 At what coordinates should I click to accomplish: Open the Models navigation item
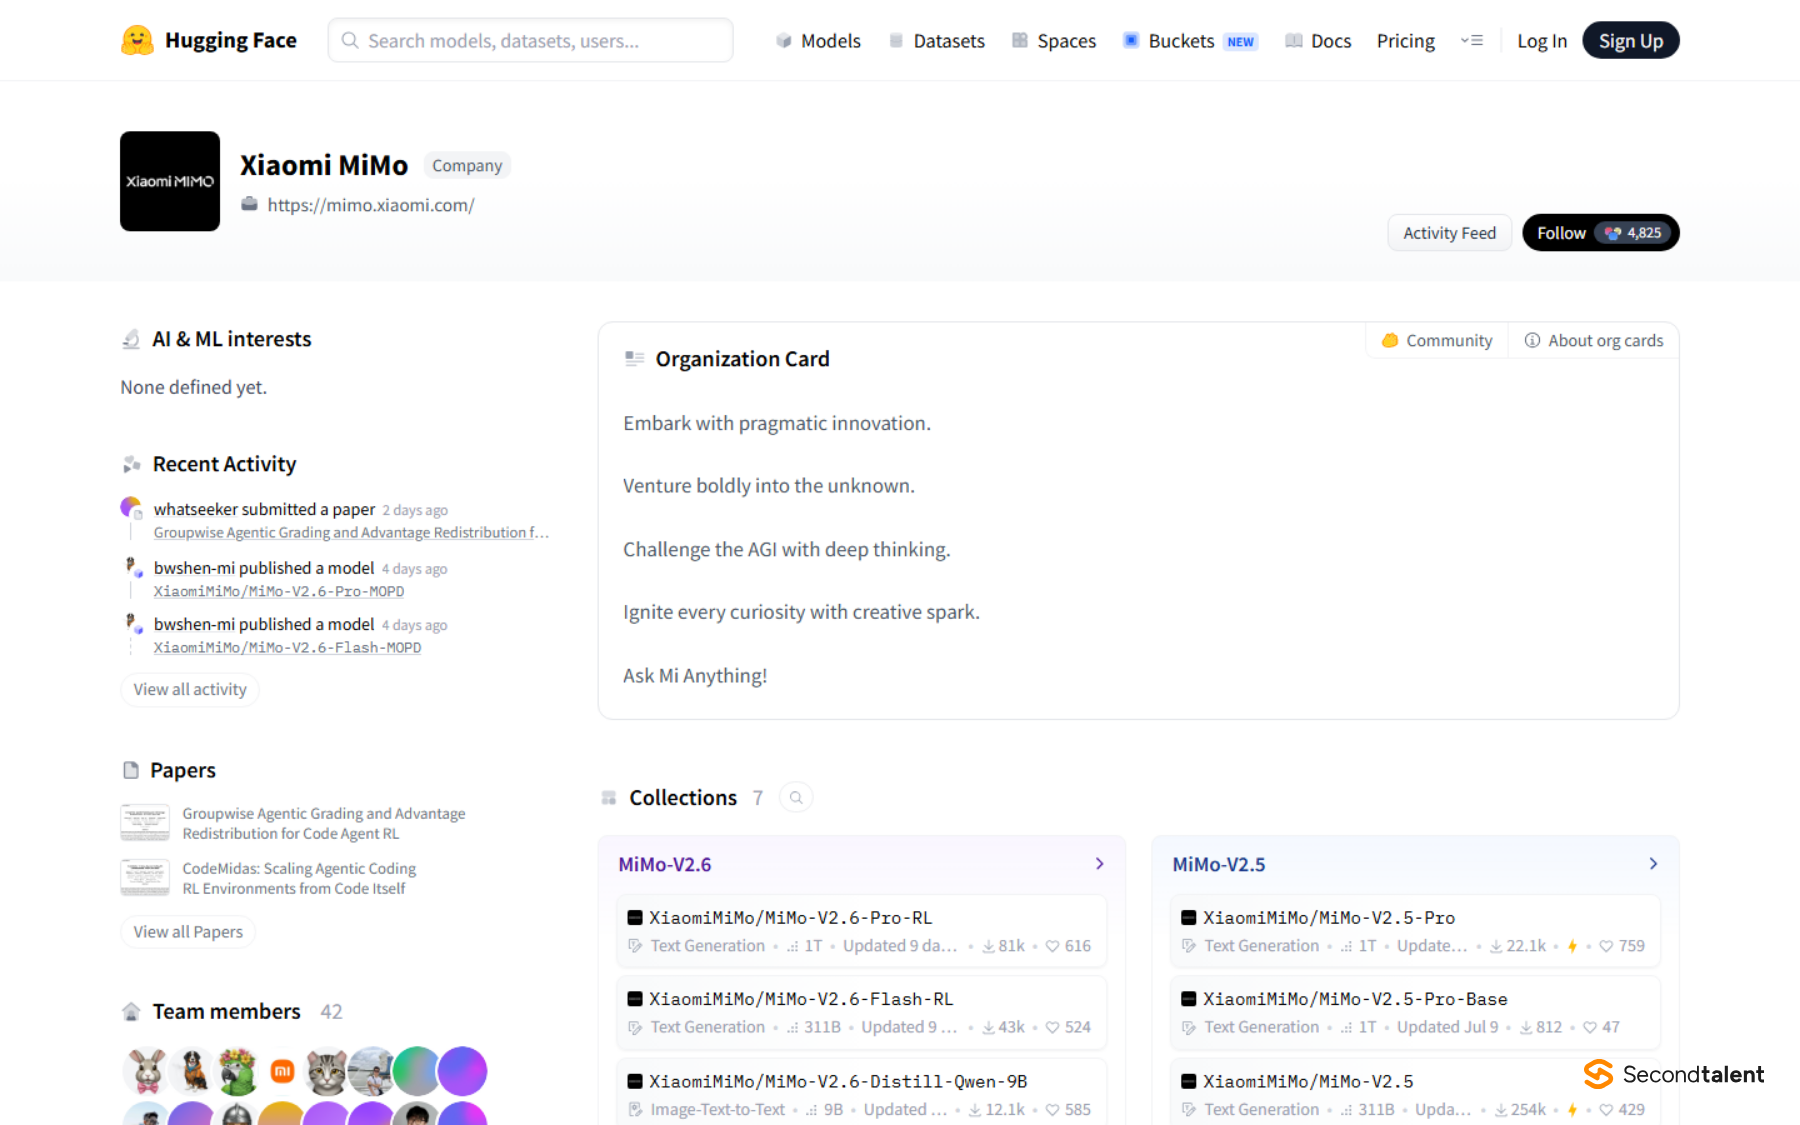[818, 41]
